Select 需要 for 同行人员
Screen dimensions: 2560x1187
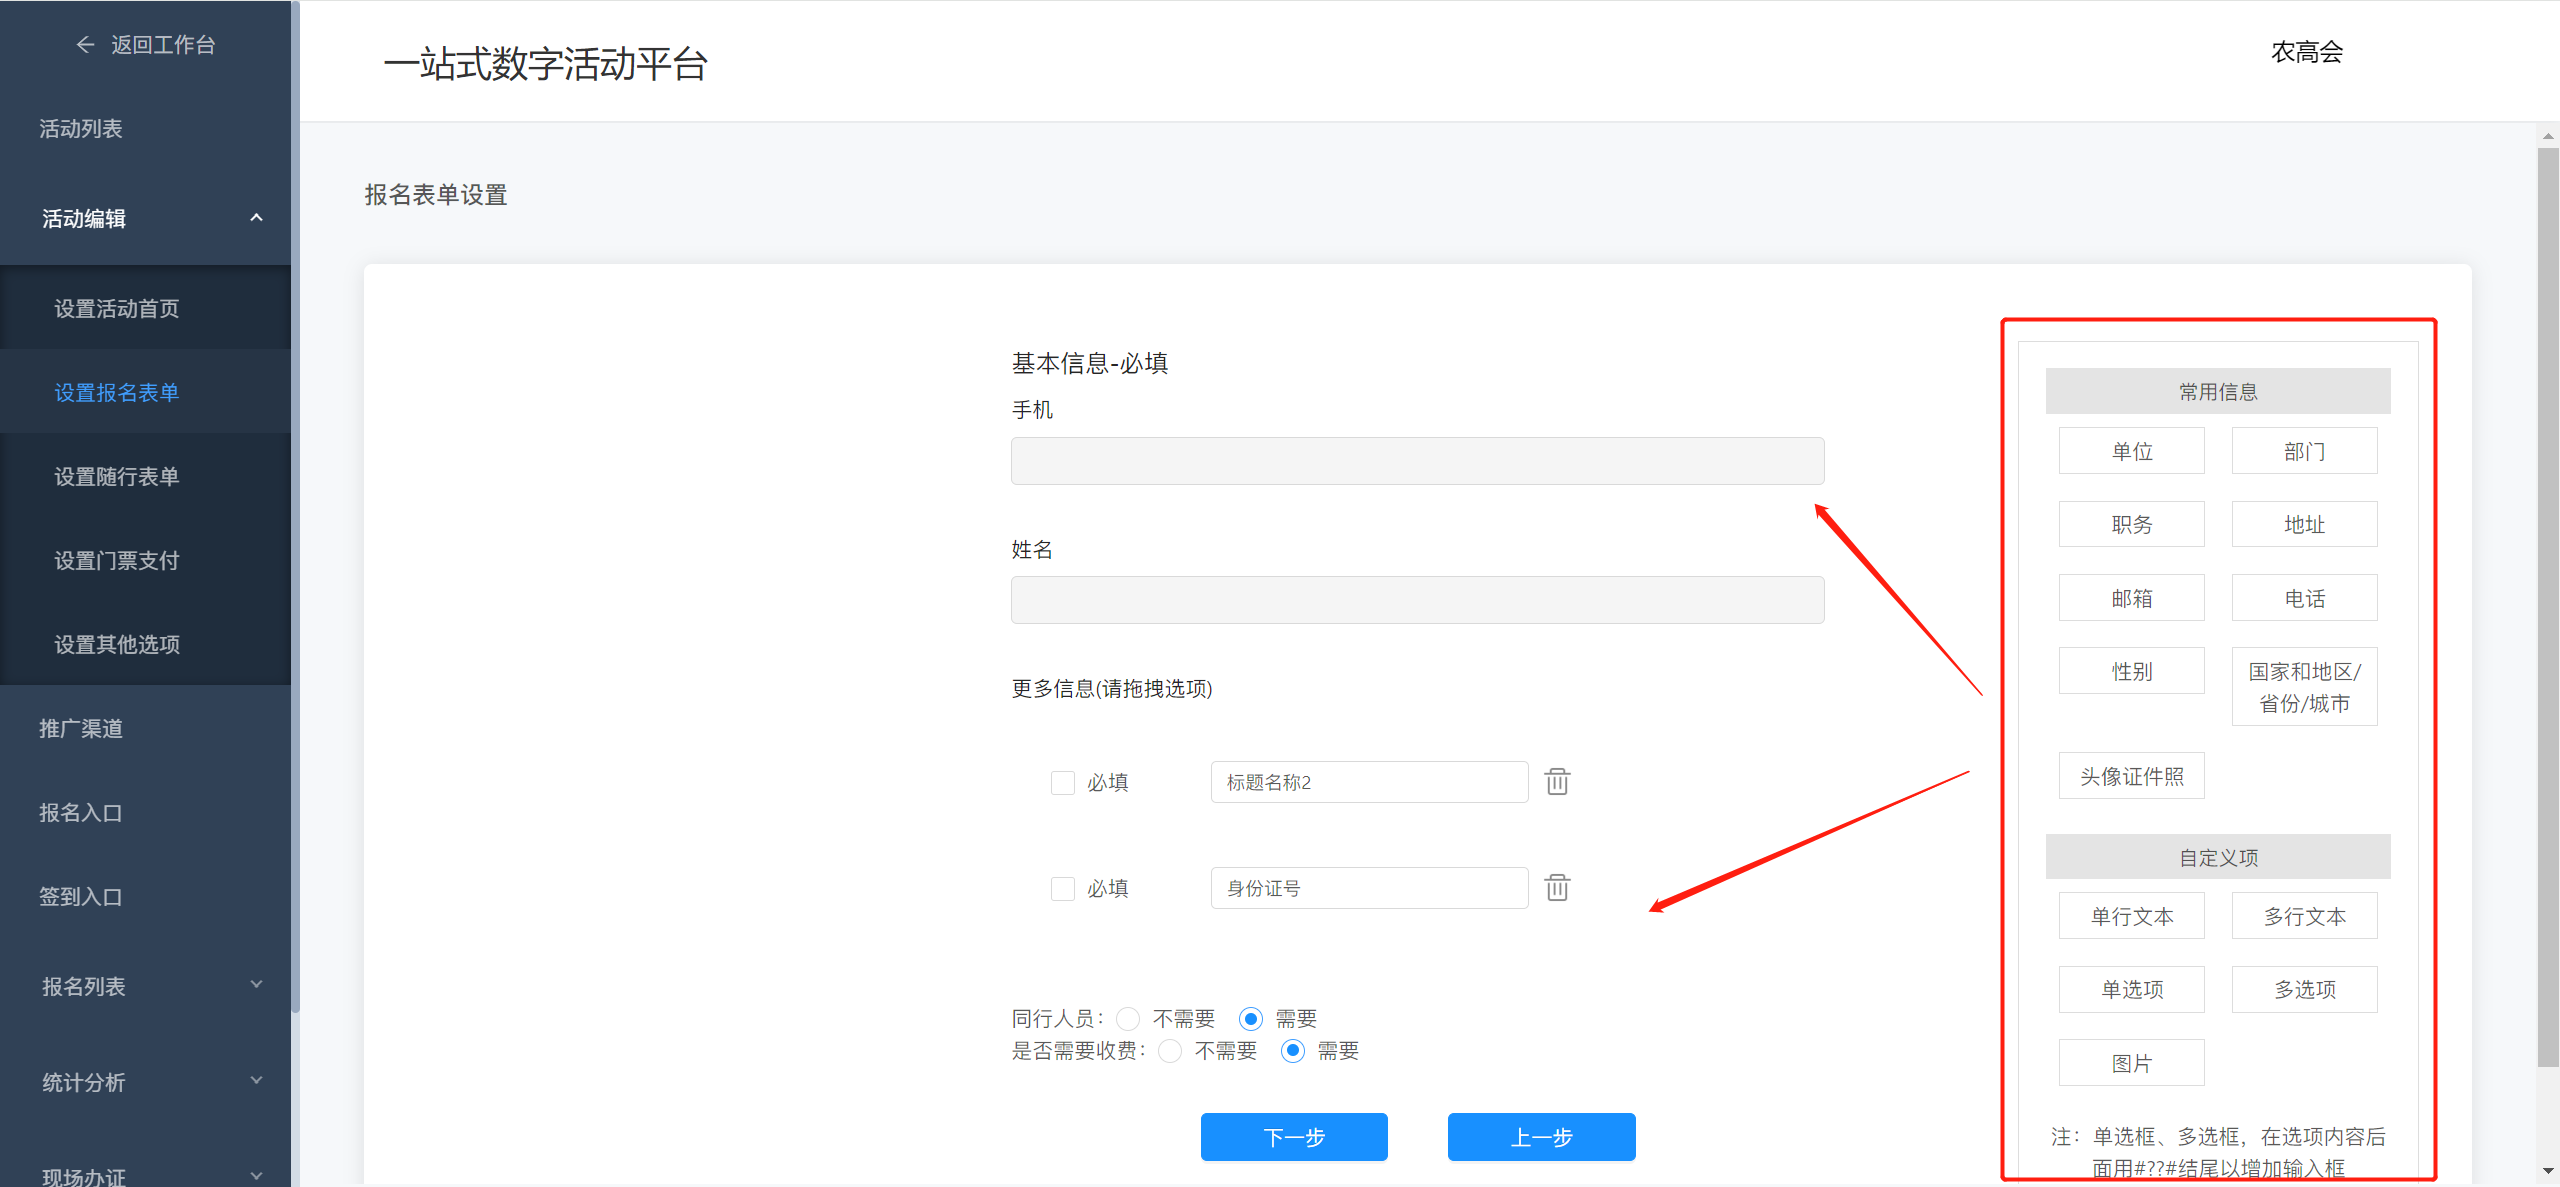pos(1250,1019)
